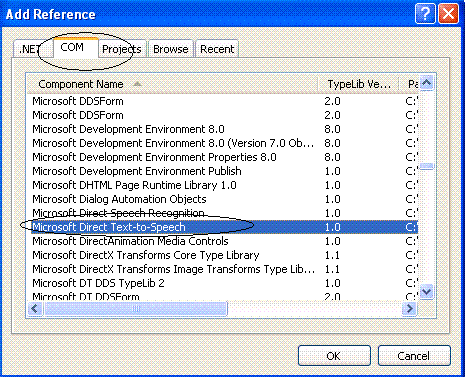Confirm with the OK button

334,356
